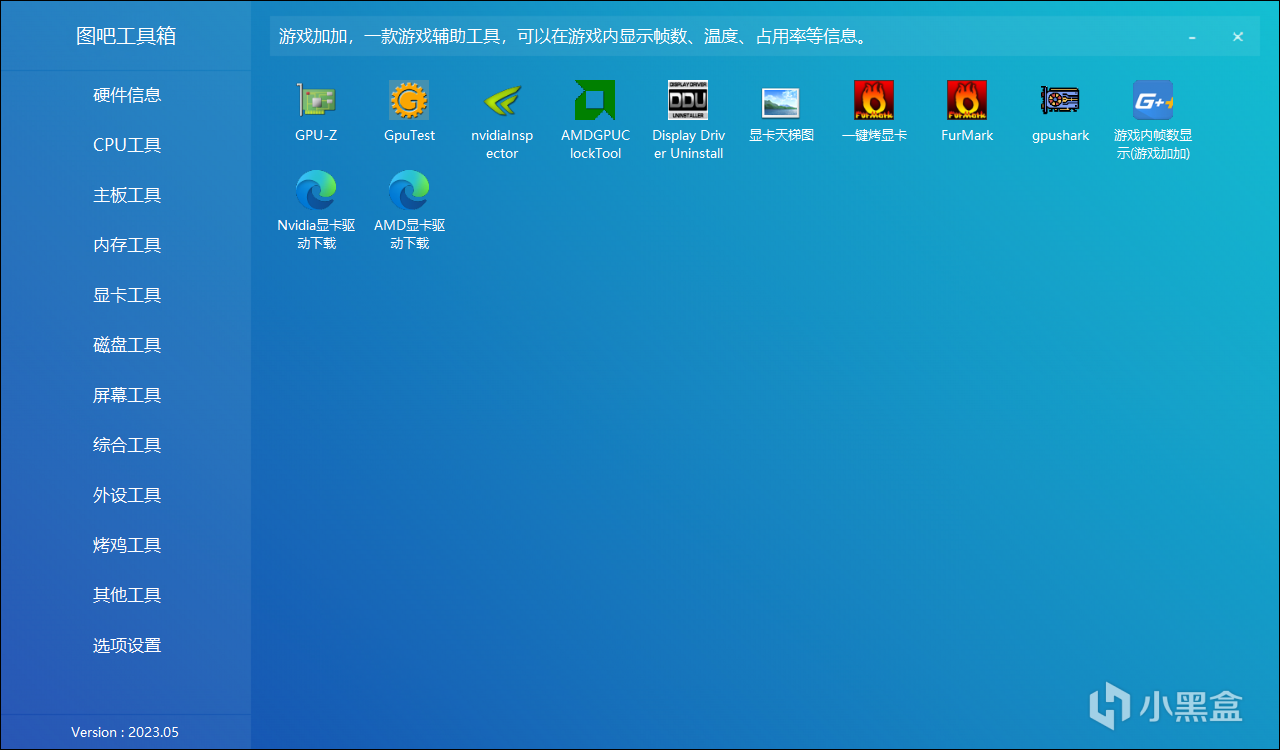进入烤鸡工具栏目
The image size is (1280, 750).
126,544
